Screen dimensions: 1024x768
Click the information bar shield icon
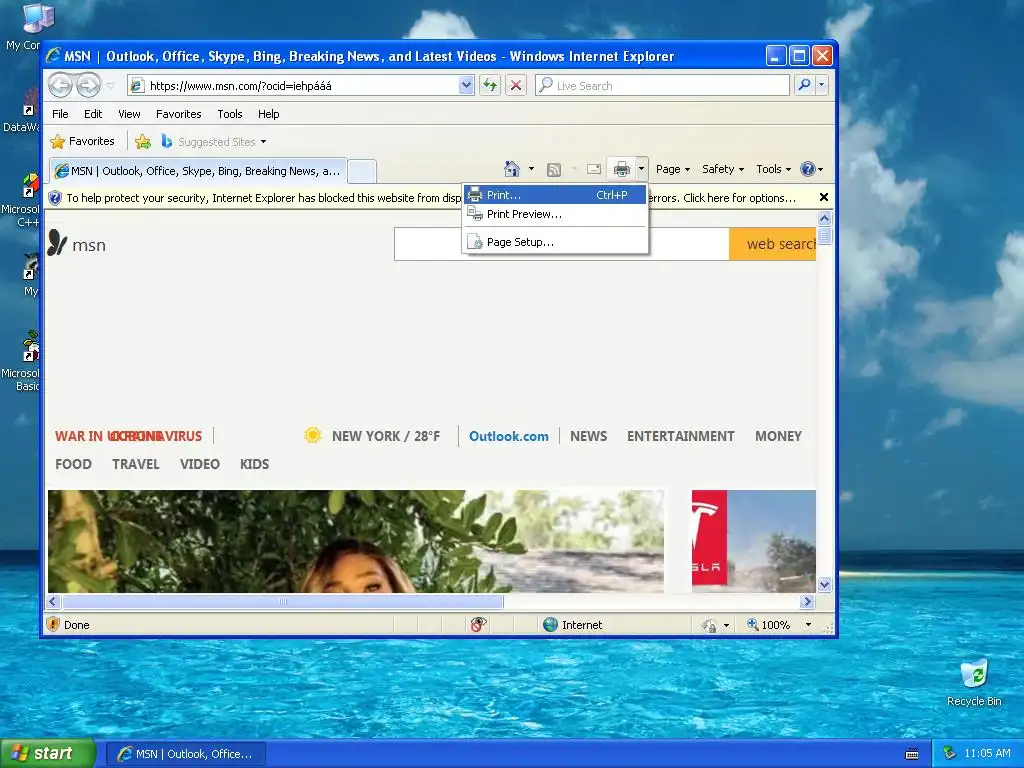pyautogui.click(x=56, y=198)
